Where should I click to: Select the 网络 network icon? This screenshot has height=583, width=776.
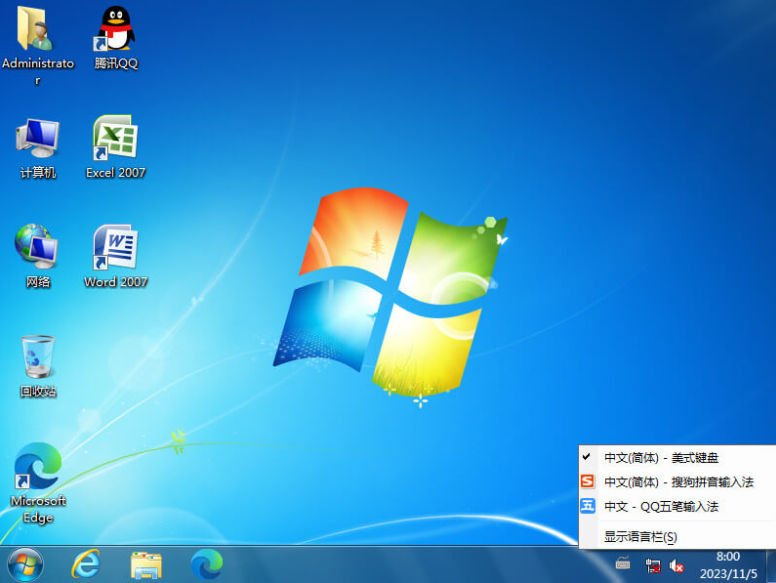coord(38,256)
